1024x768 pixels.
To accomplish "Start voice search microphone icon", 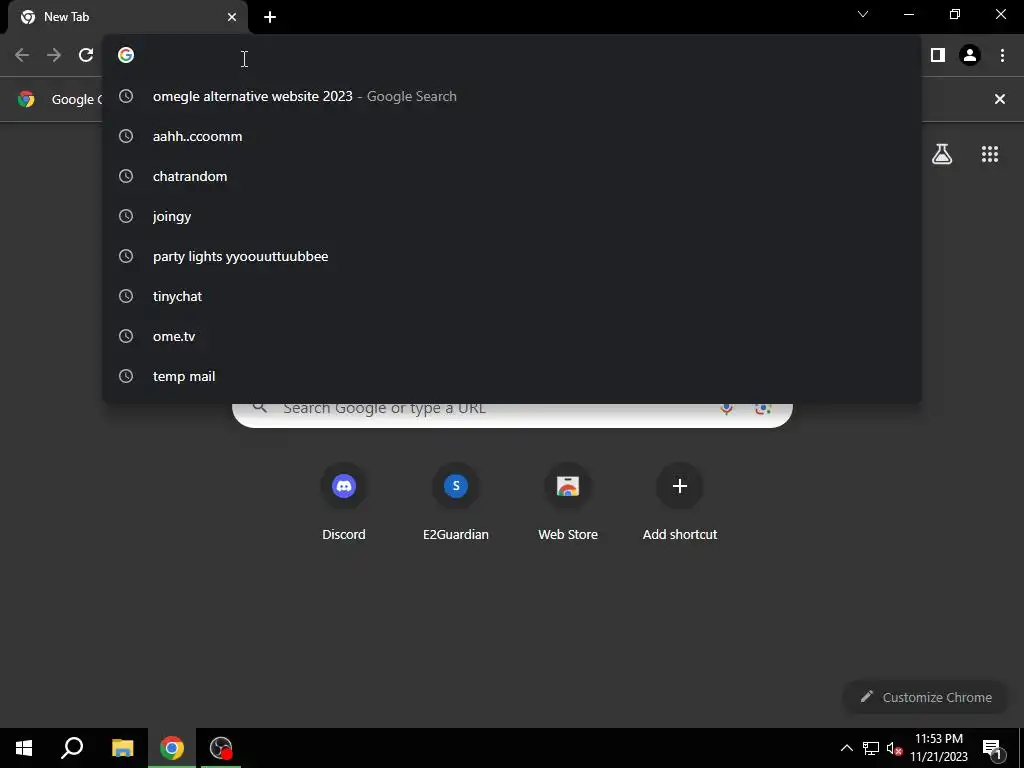I will point(726,409).
